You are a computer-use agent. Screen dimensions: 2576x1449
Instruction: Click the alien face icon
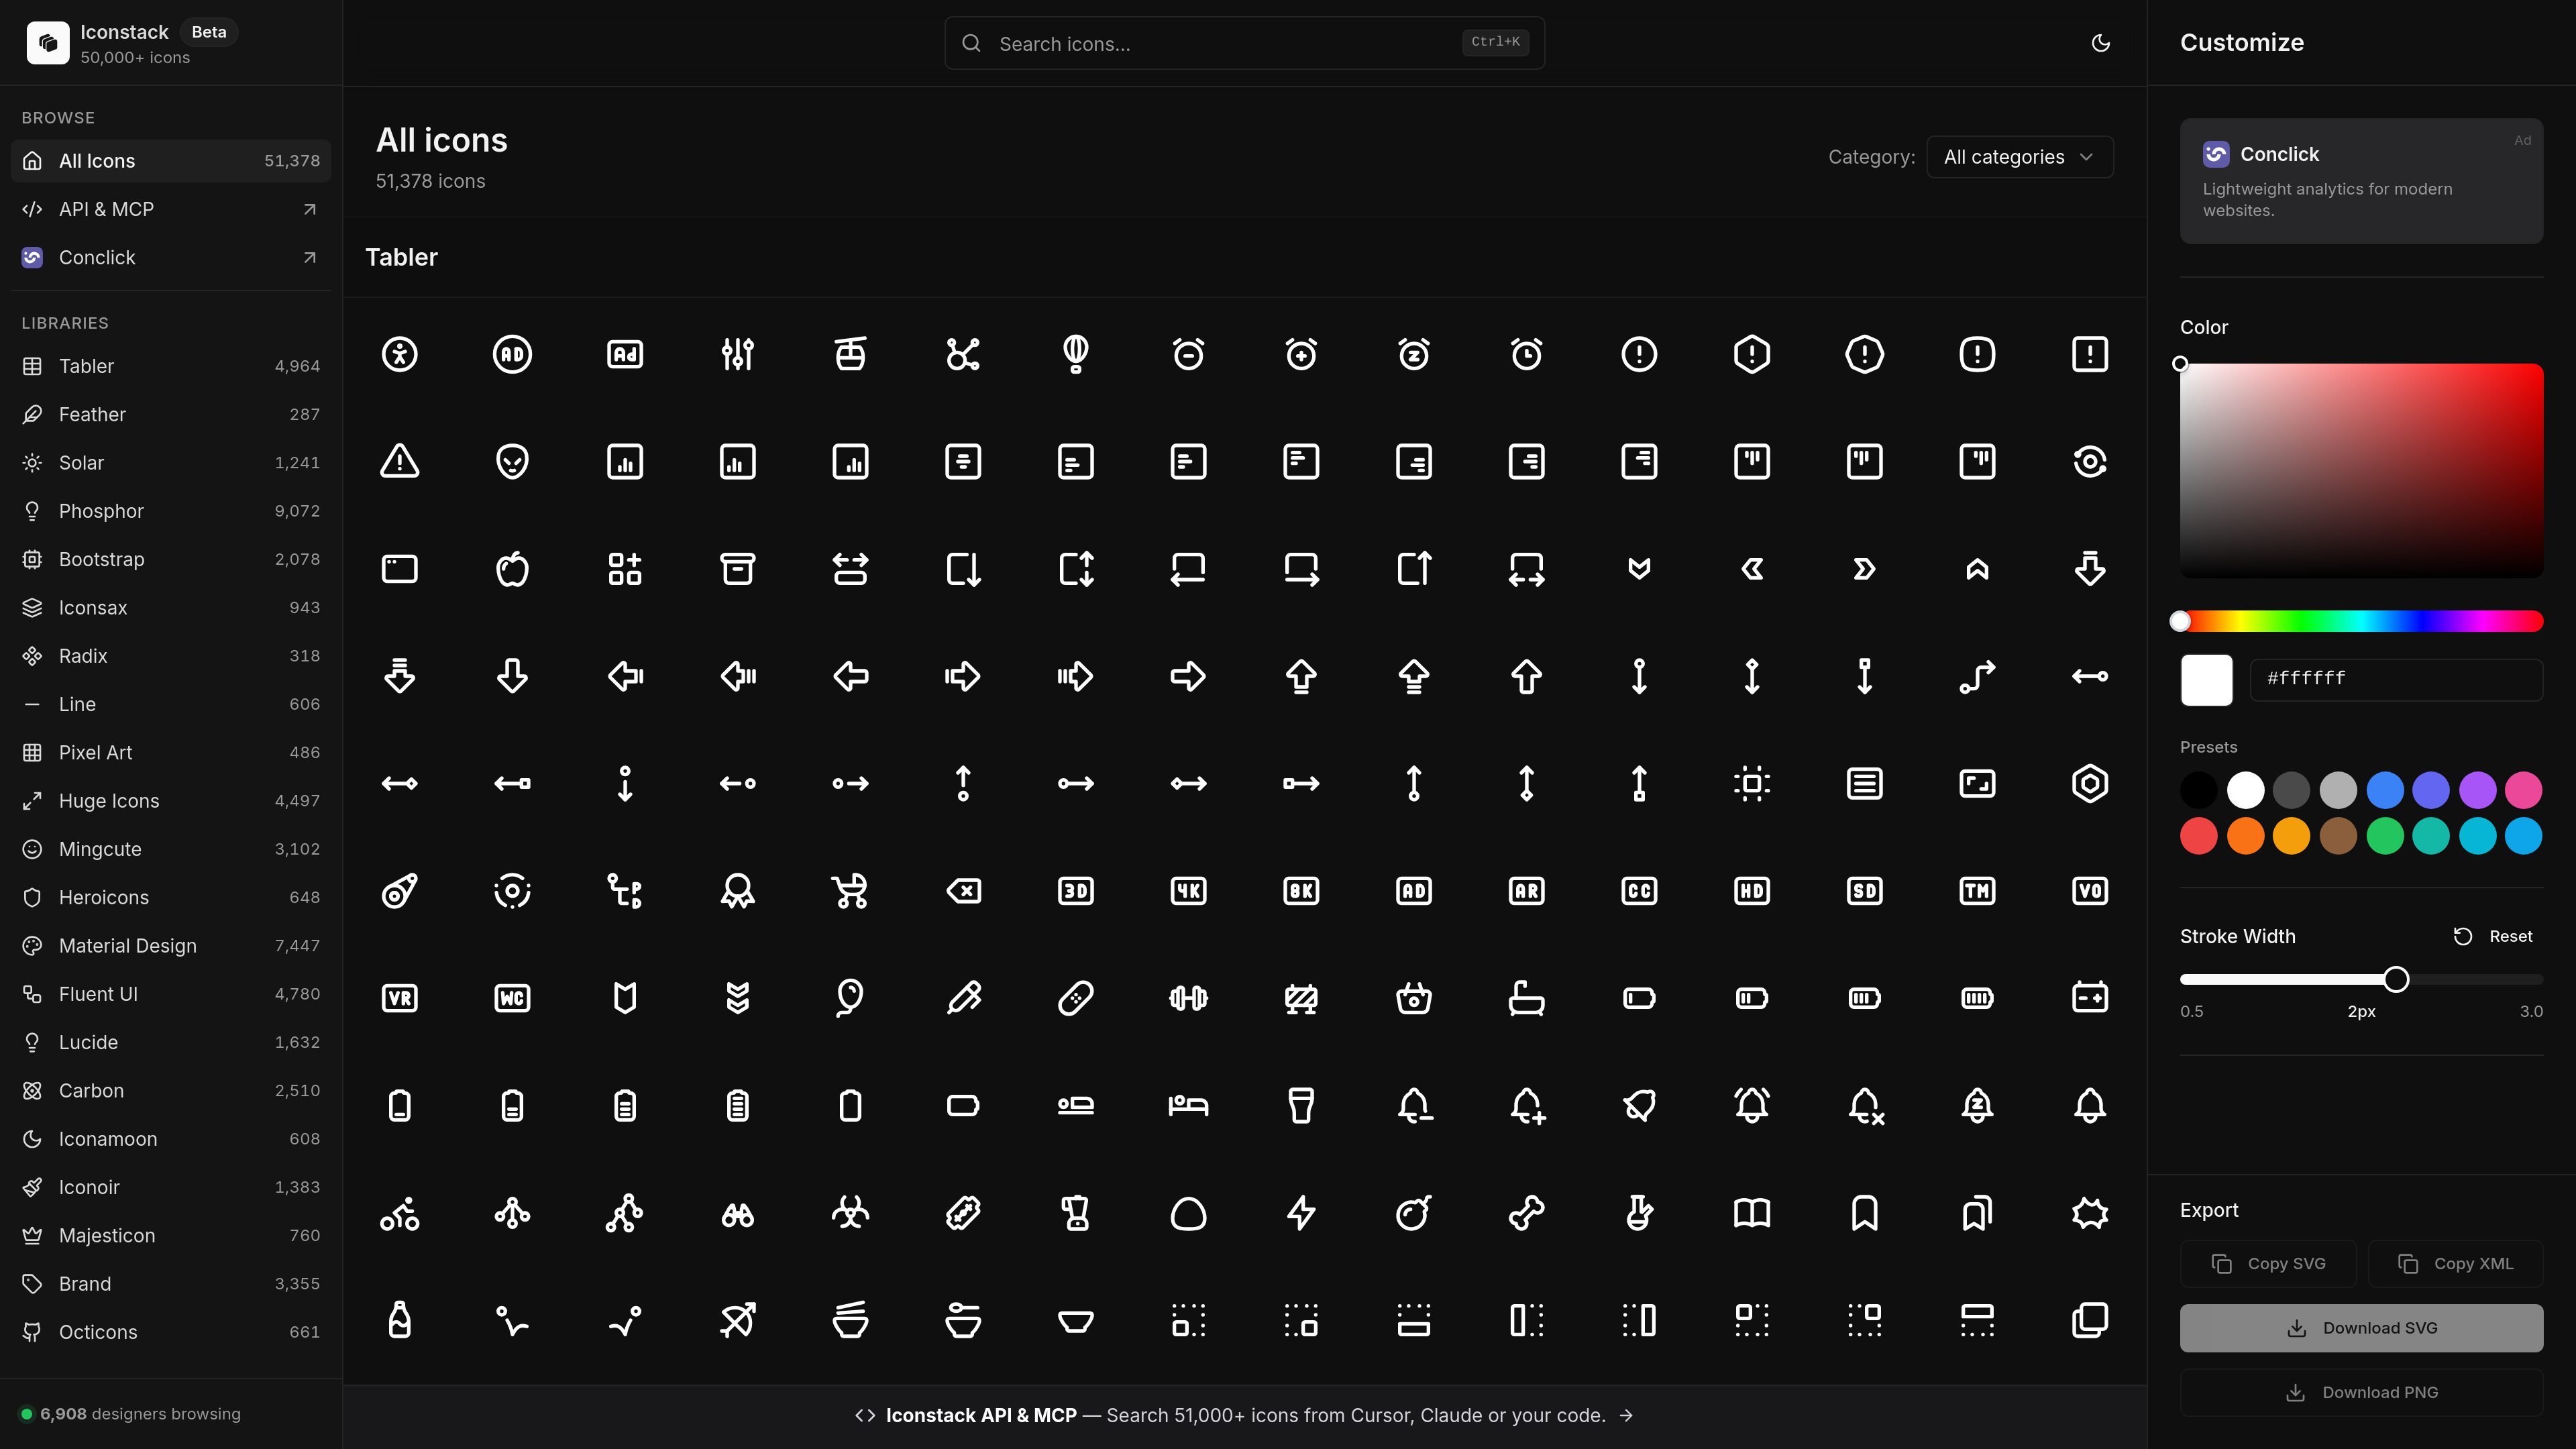tap(512, 461)
